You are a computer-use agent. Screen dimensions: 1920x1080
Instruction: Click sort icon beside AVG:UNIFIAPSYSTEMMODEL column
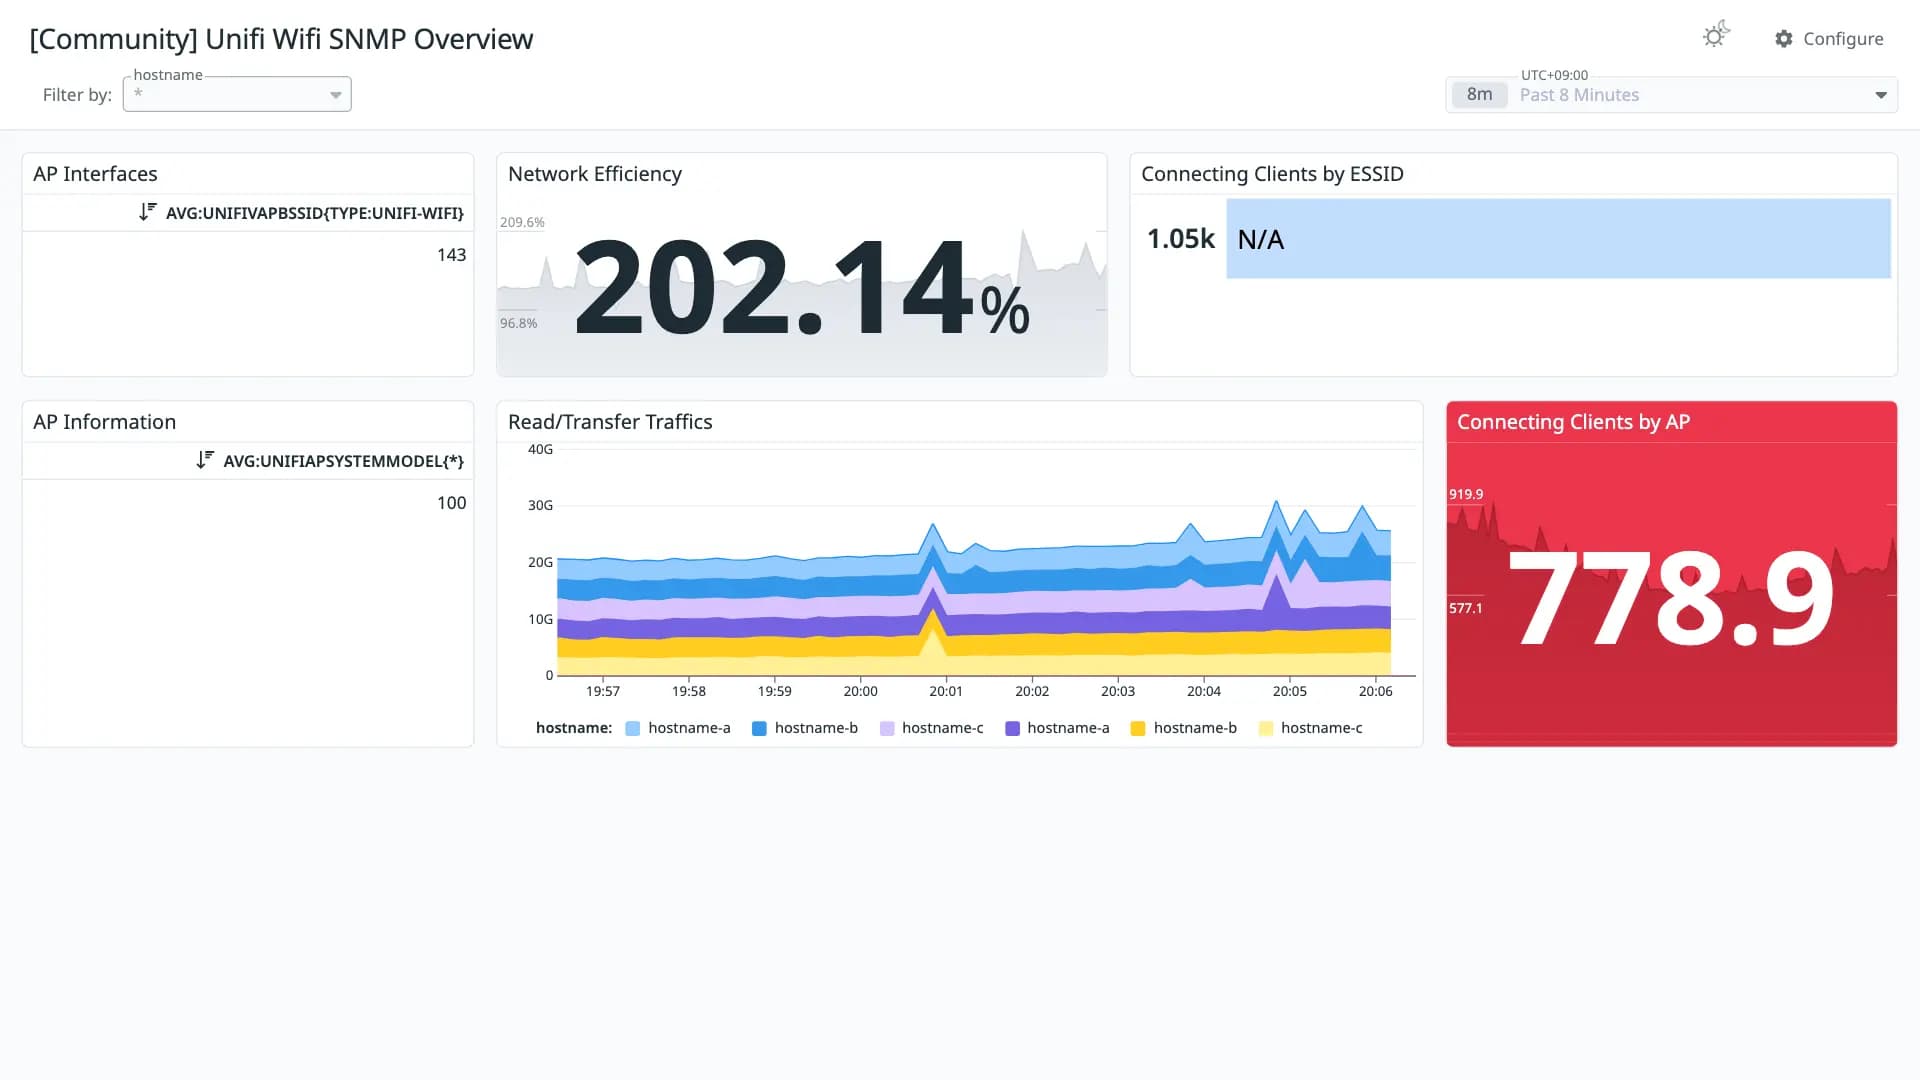[x=204, y=460]
